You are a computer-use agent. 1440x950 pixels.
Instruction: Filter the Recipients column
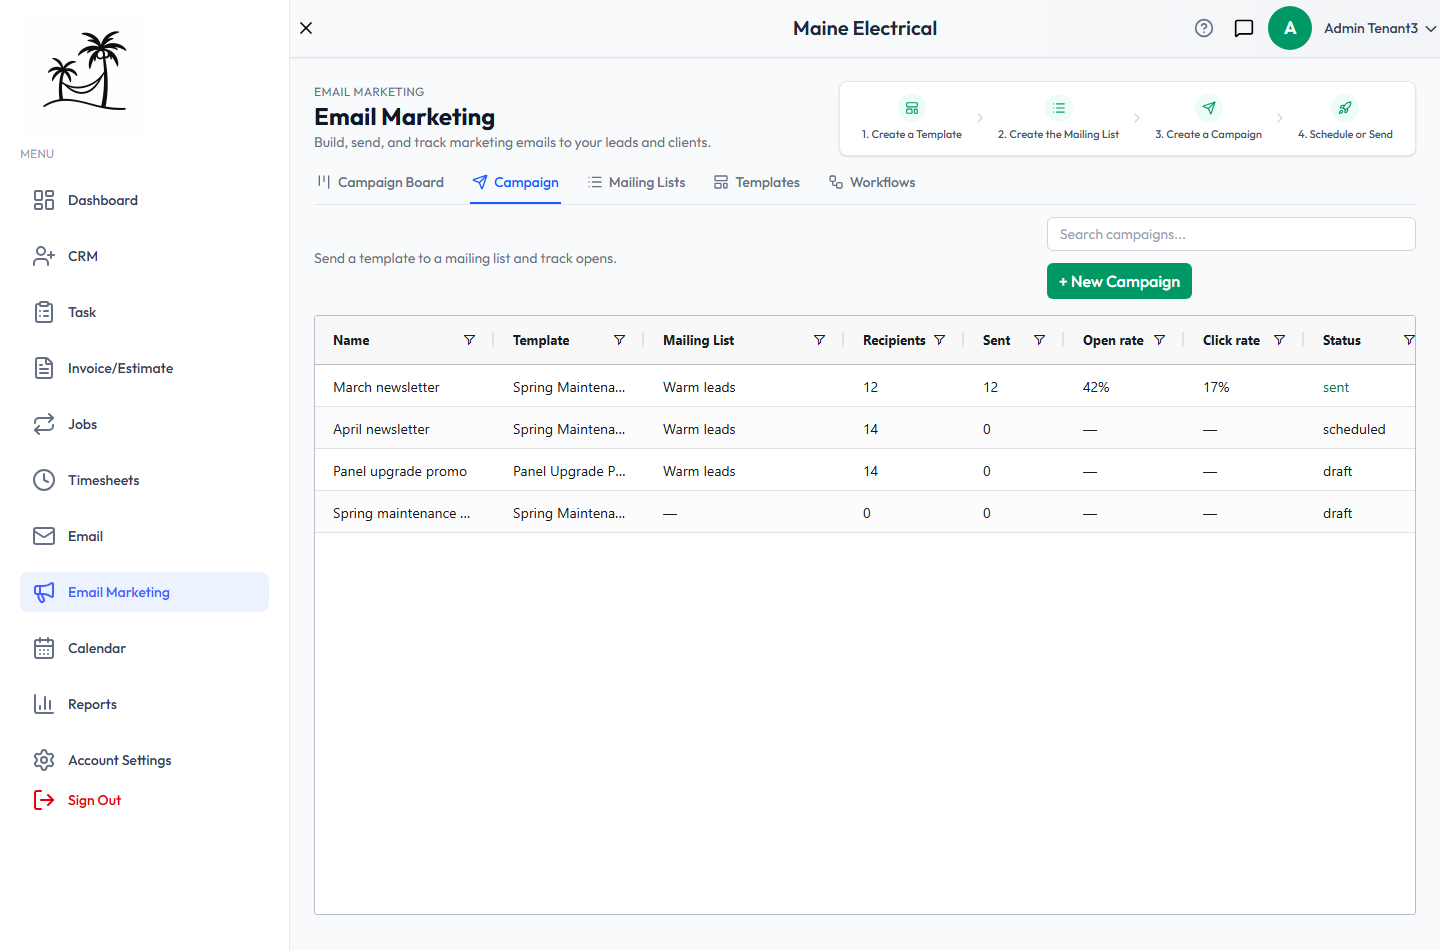[939, 340]
